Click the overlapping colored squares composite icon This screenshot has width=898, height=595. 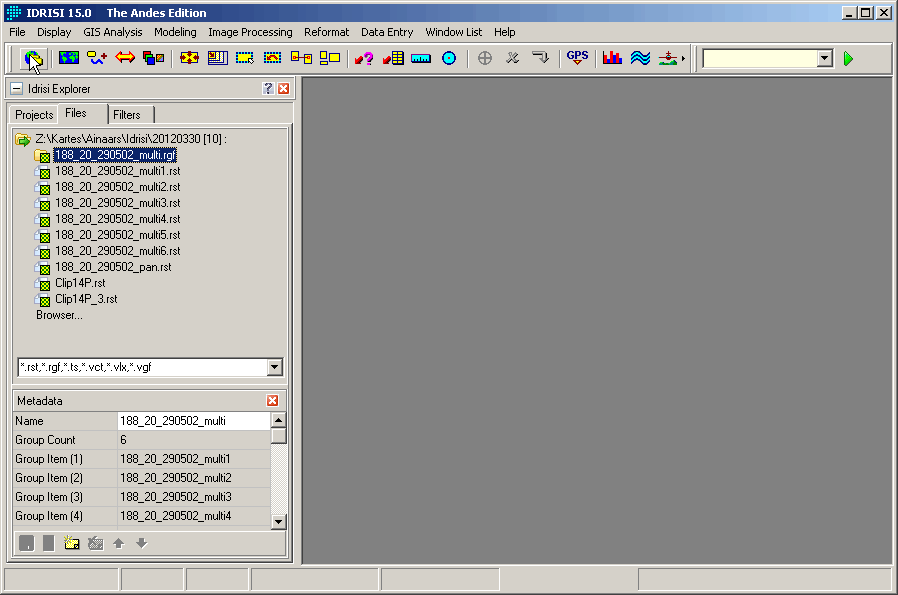pyautogui.click(x=153, y=58)
